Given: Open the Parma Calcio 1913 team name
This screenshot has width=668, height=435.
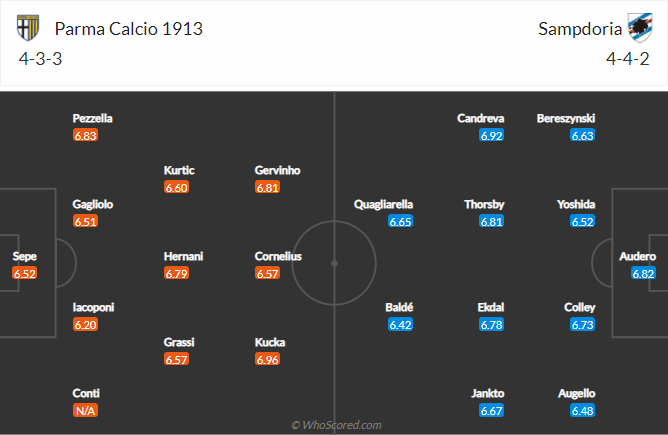Looking at the screenshot, I should 129,29.
